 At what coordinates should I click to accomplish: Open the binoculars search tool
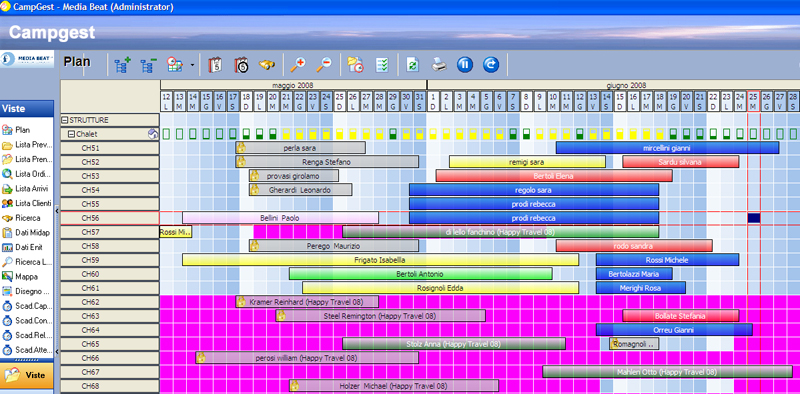coord(267,64)
